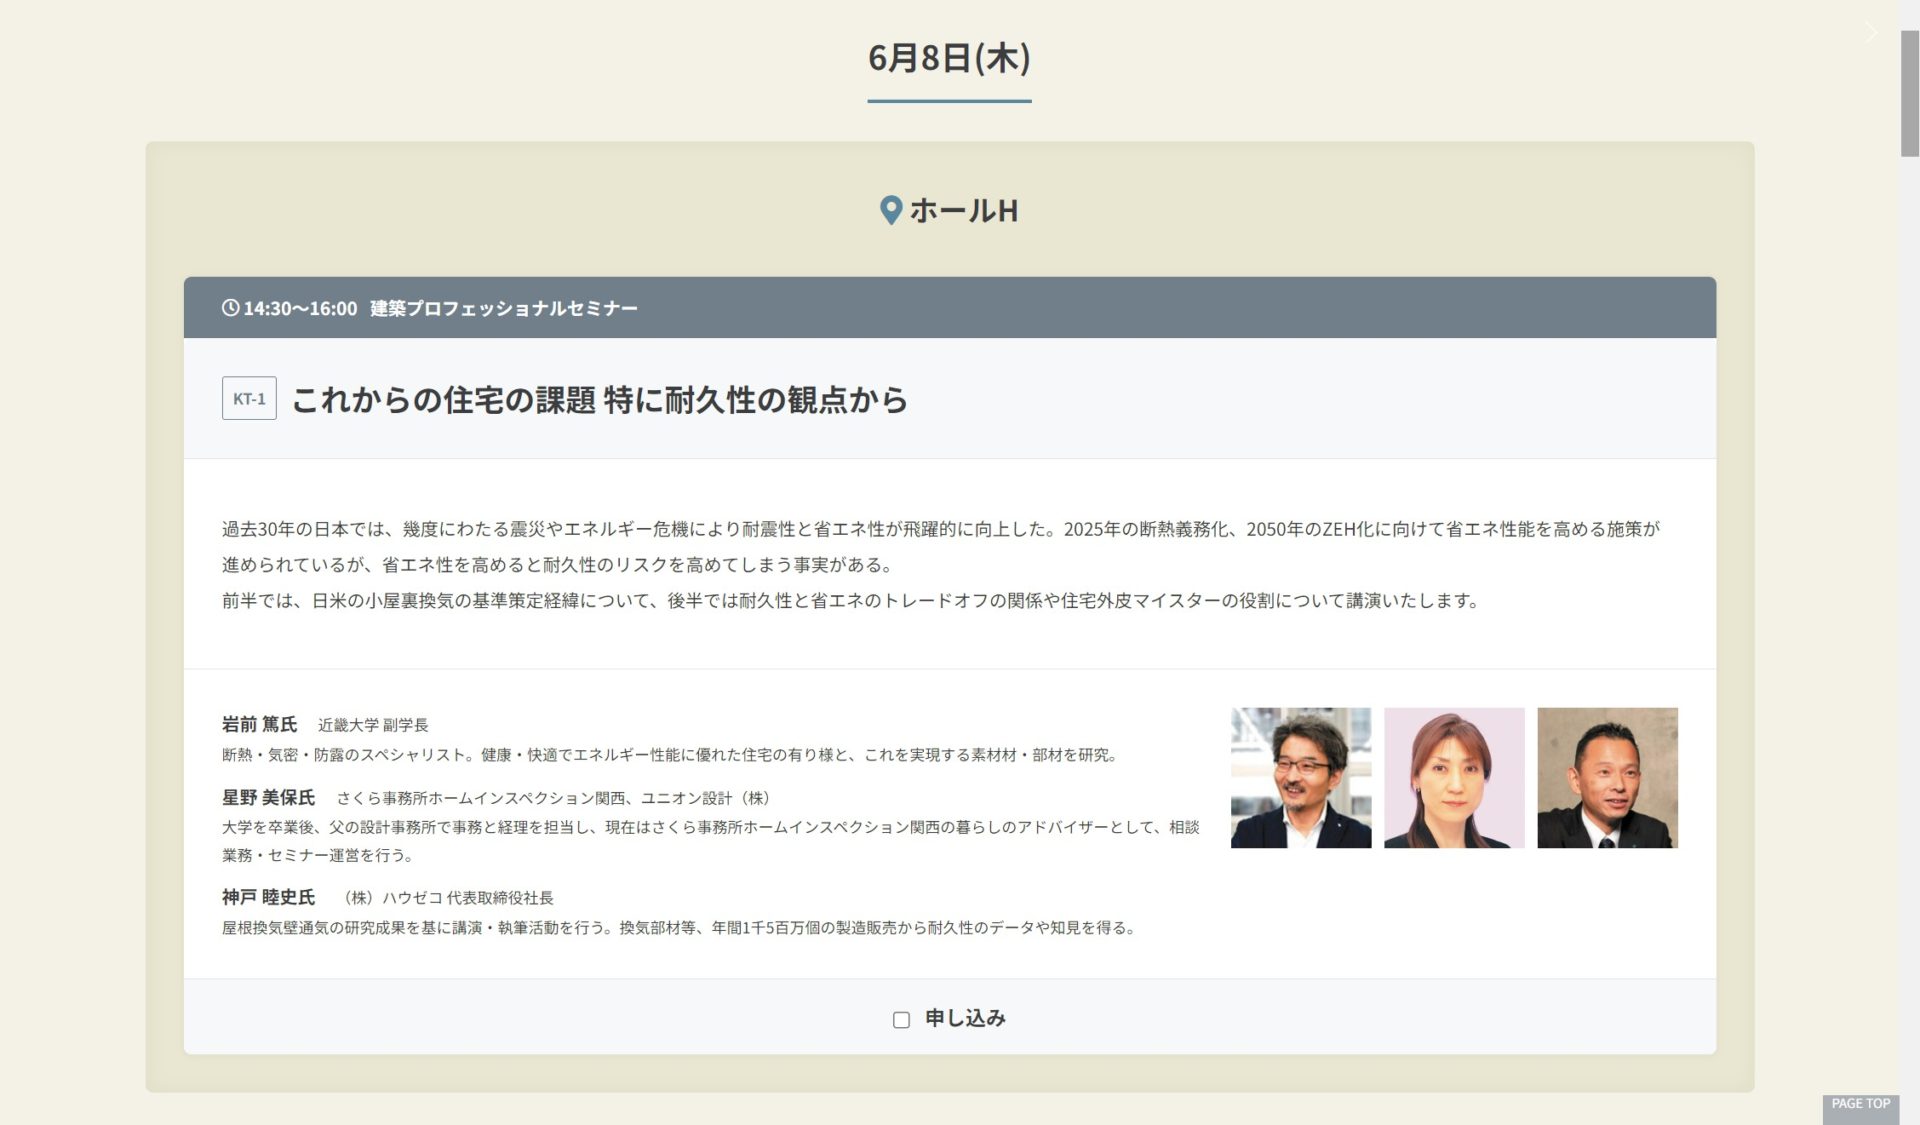
Task: Click speaker name 星野 美保氏
Action: point(268,797)
